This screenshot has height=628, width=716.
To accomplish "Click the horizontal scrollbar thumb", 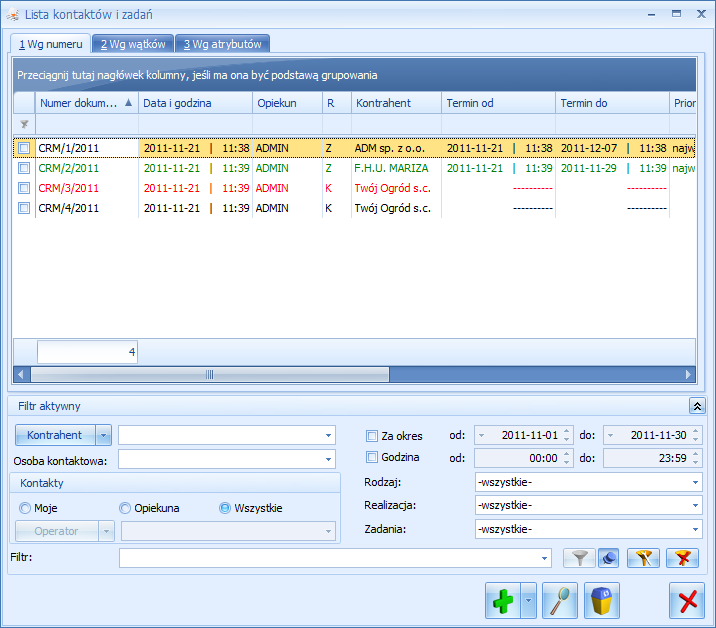I will point(210,375).
